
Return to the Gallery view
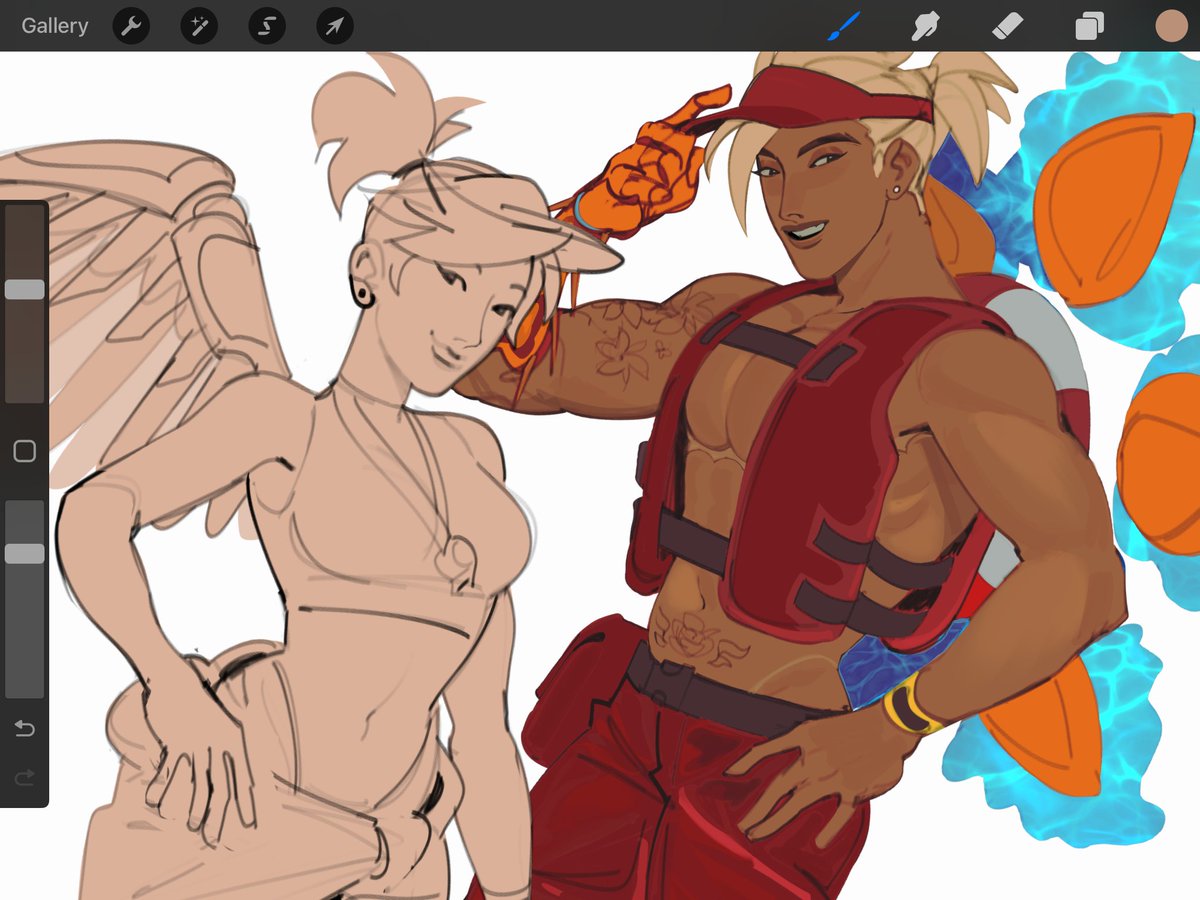click(x=55, y=26)
